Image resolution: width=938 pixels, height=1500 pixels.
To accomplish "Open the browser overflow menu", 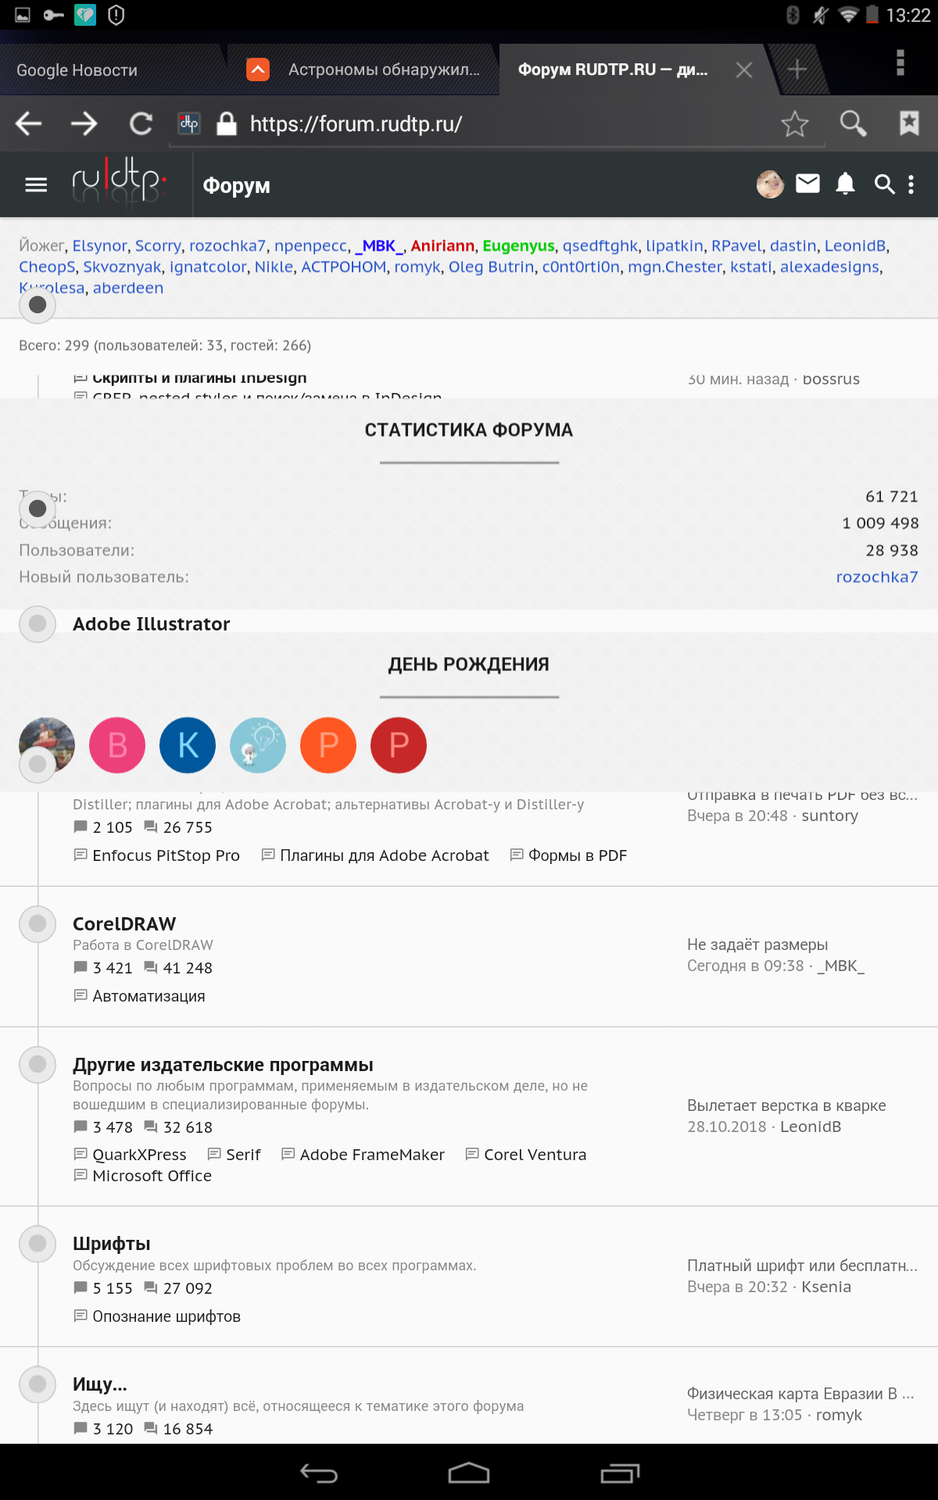I will (900, 63).
